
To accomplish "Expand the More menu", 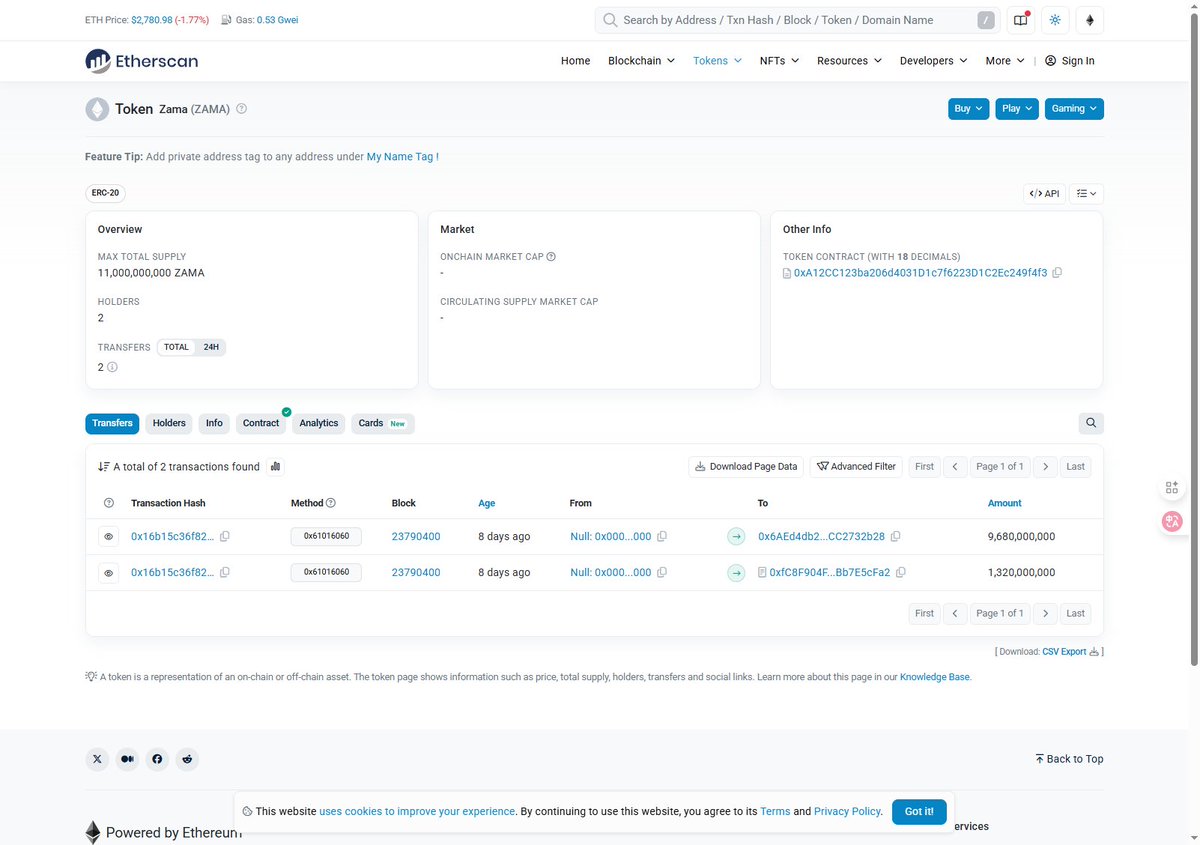I will point(1004,61).
